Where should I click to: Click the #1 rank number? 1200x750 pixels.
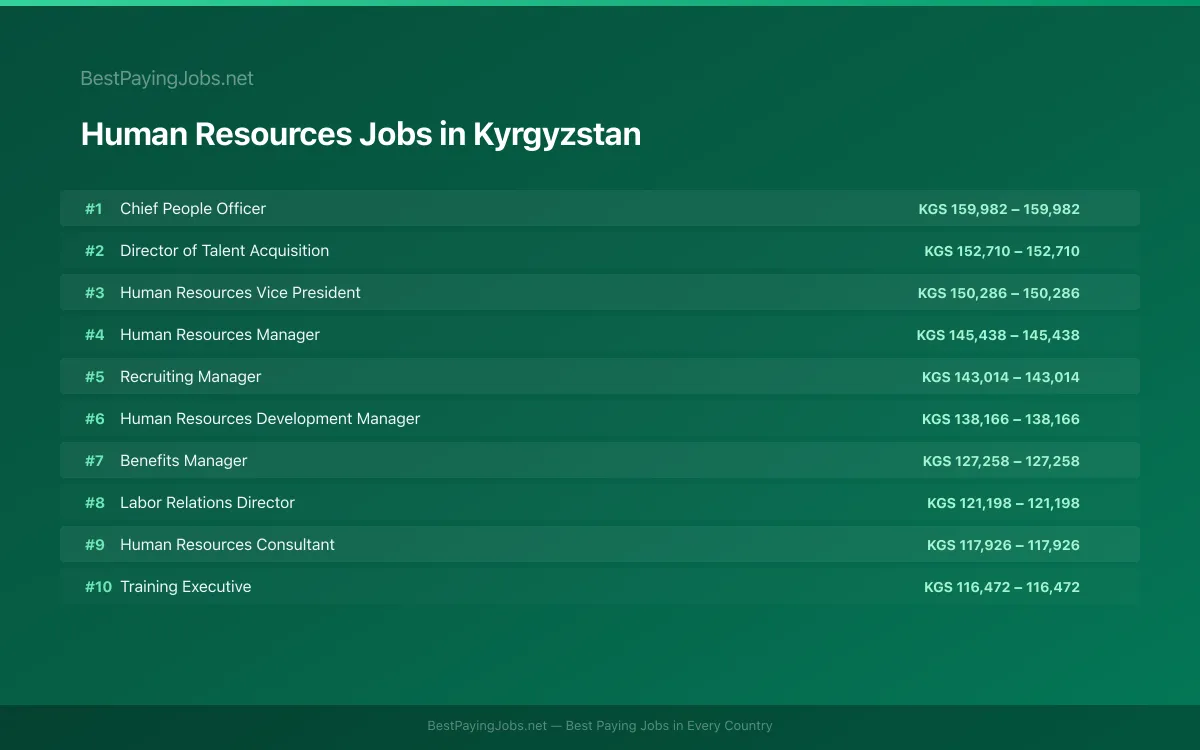click(94, 209)
